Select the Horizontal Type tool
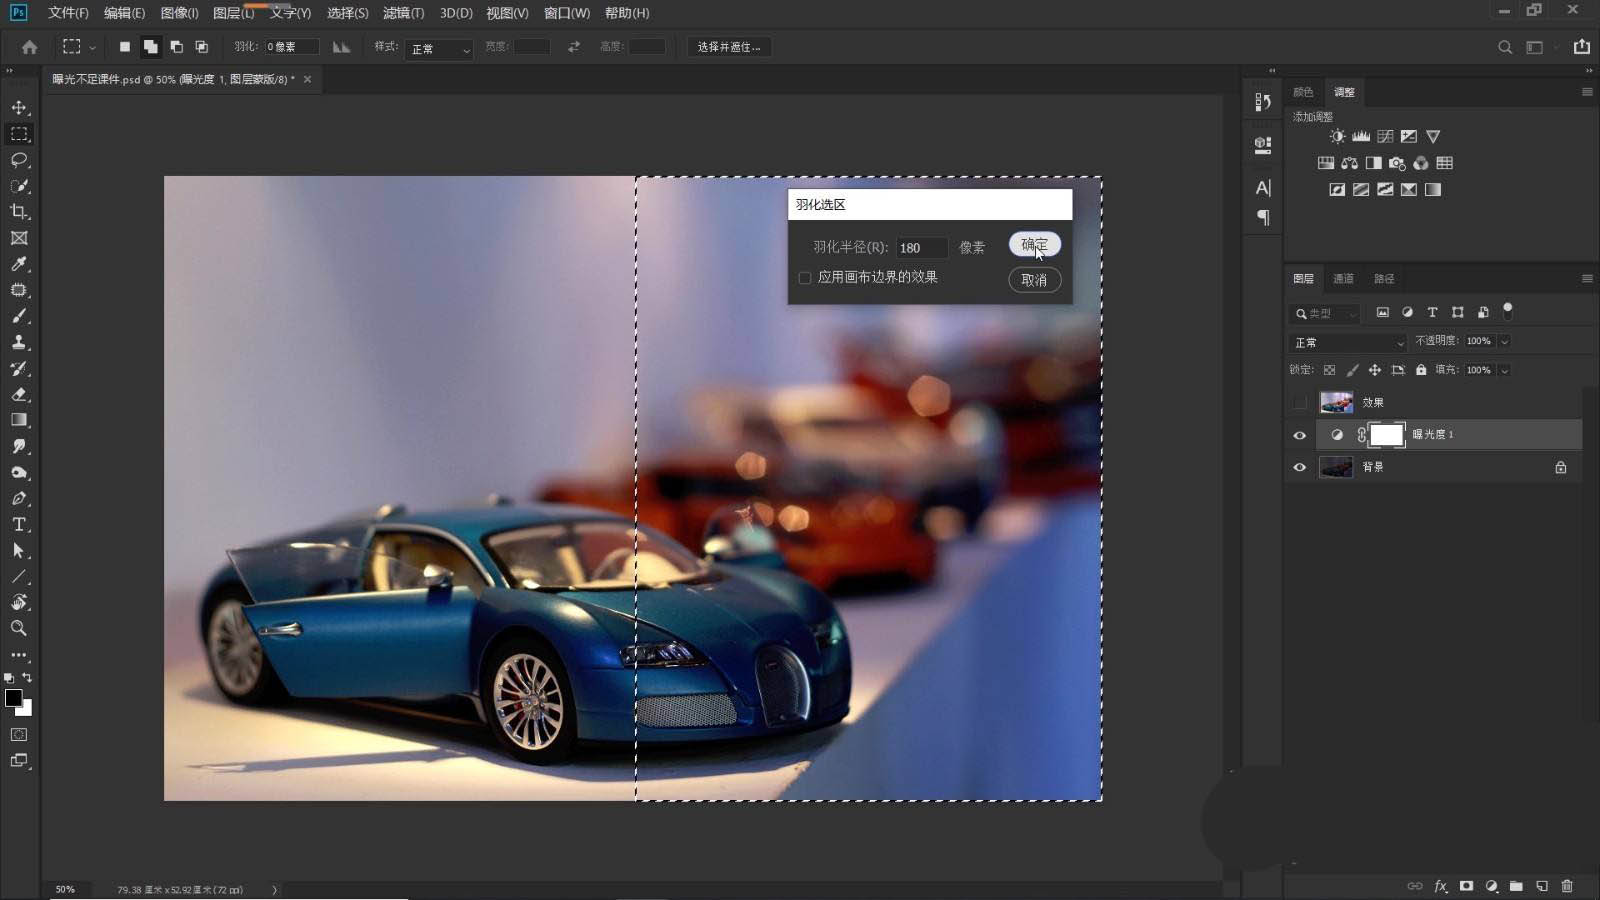The image size is (1600, 900). pyautogui.click(x=19, y=524)
